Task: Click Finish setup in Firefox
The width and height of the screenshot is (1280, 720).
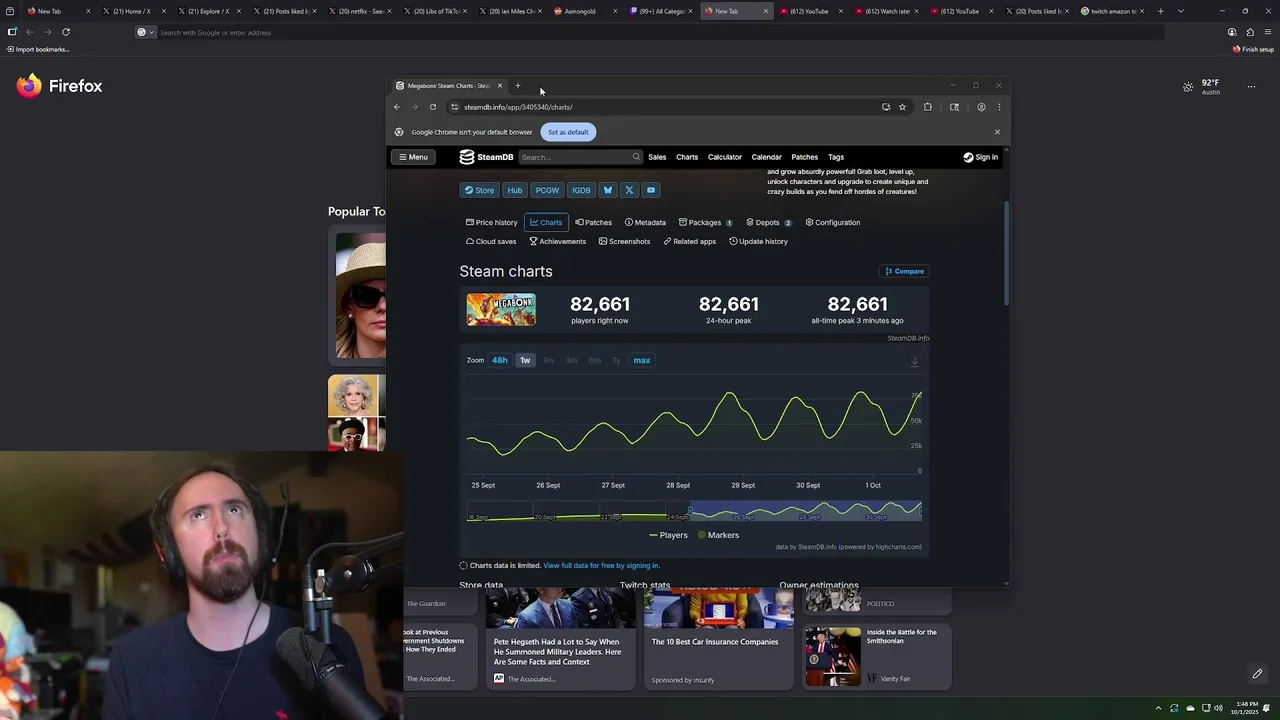Action: (1254, 49)
